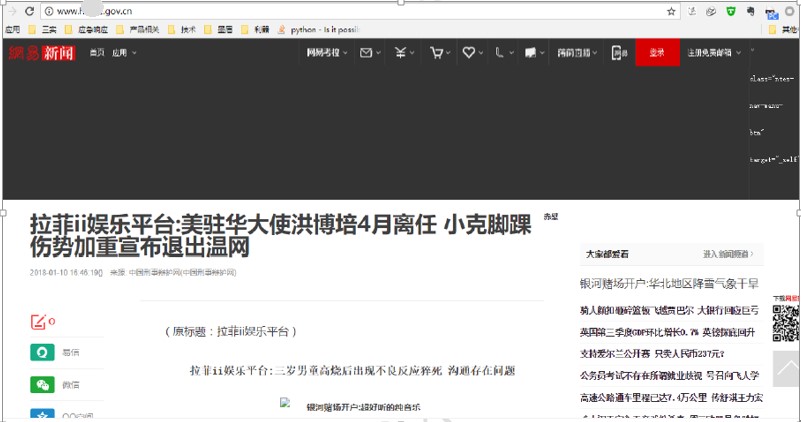
Task: Click the red 登录 login button
Action: [657, 53]
